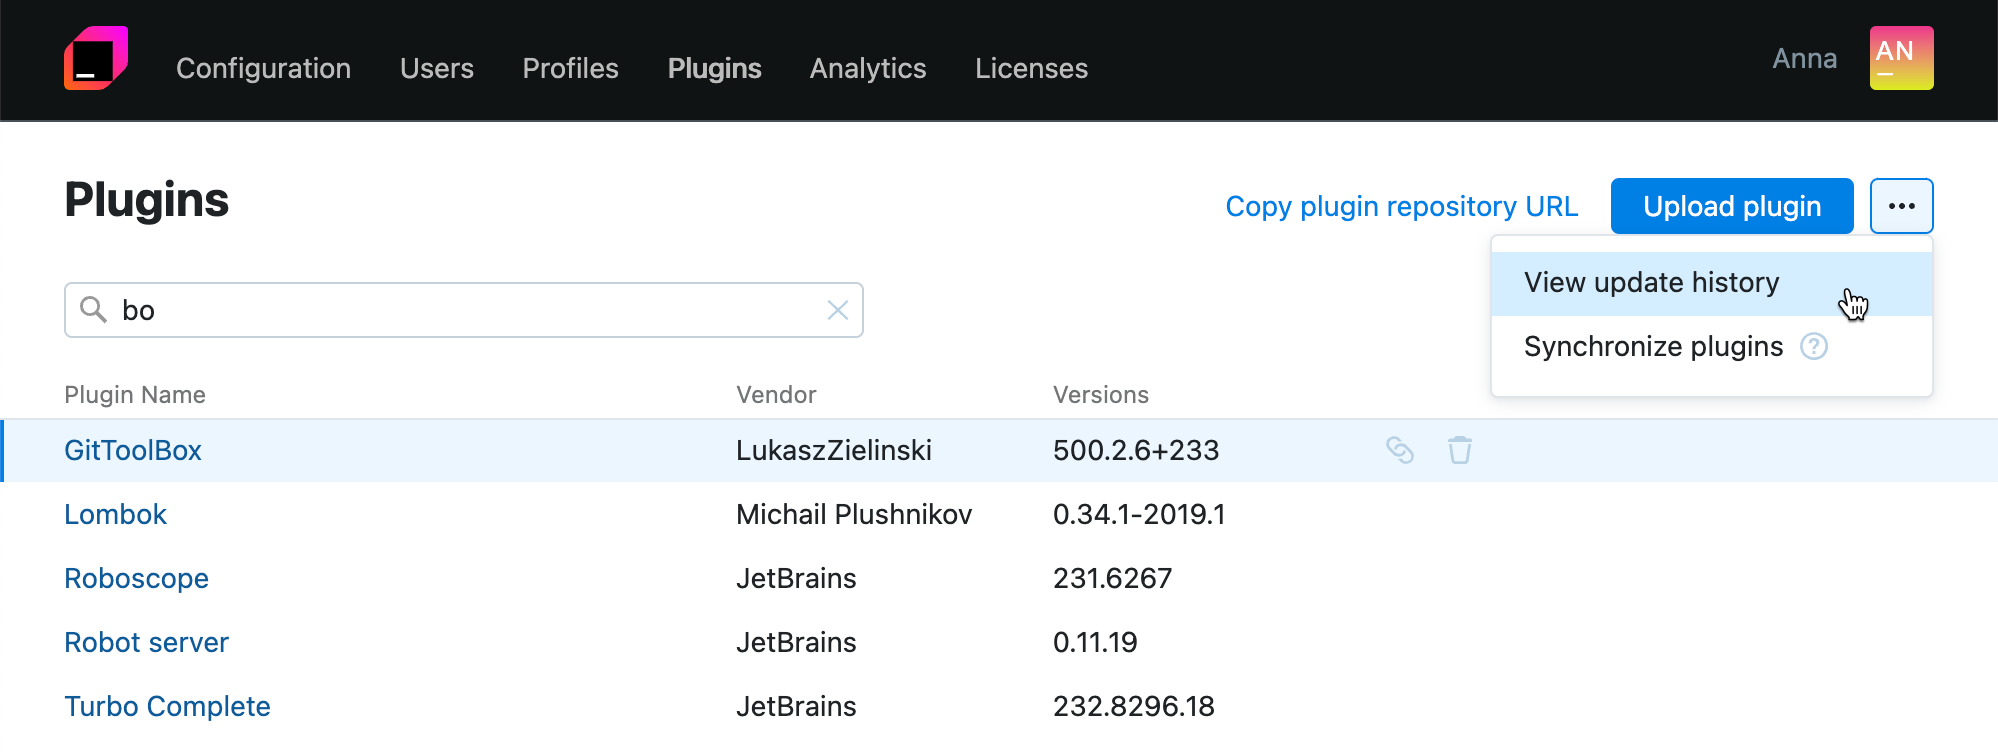Open the Turbo Complete plugin page
Screen dimensions: 1998x754
(x=167, y=706)
